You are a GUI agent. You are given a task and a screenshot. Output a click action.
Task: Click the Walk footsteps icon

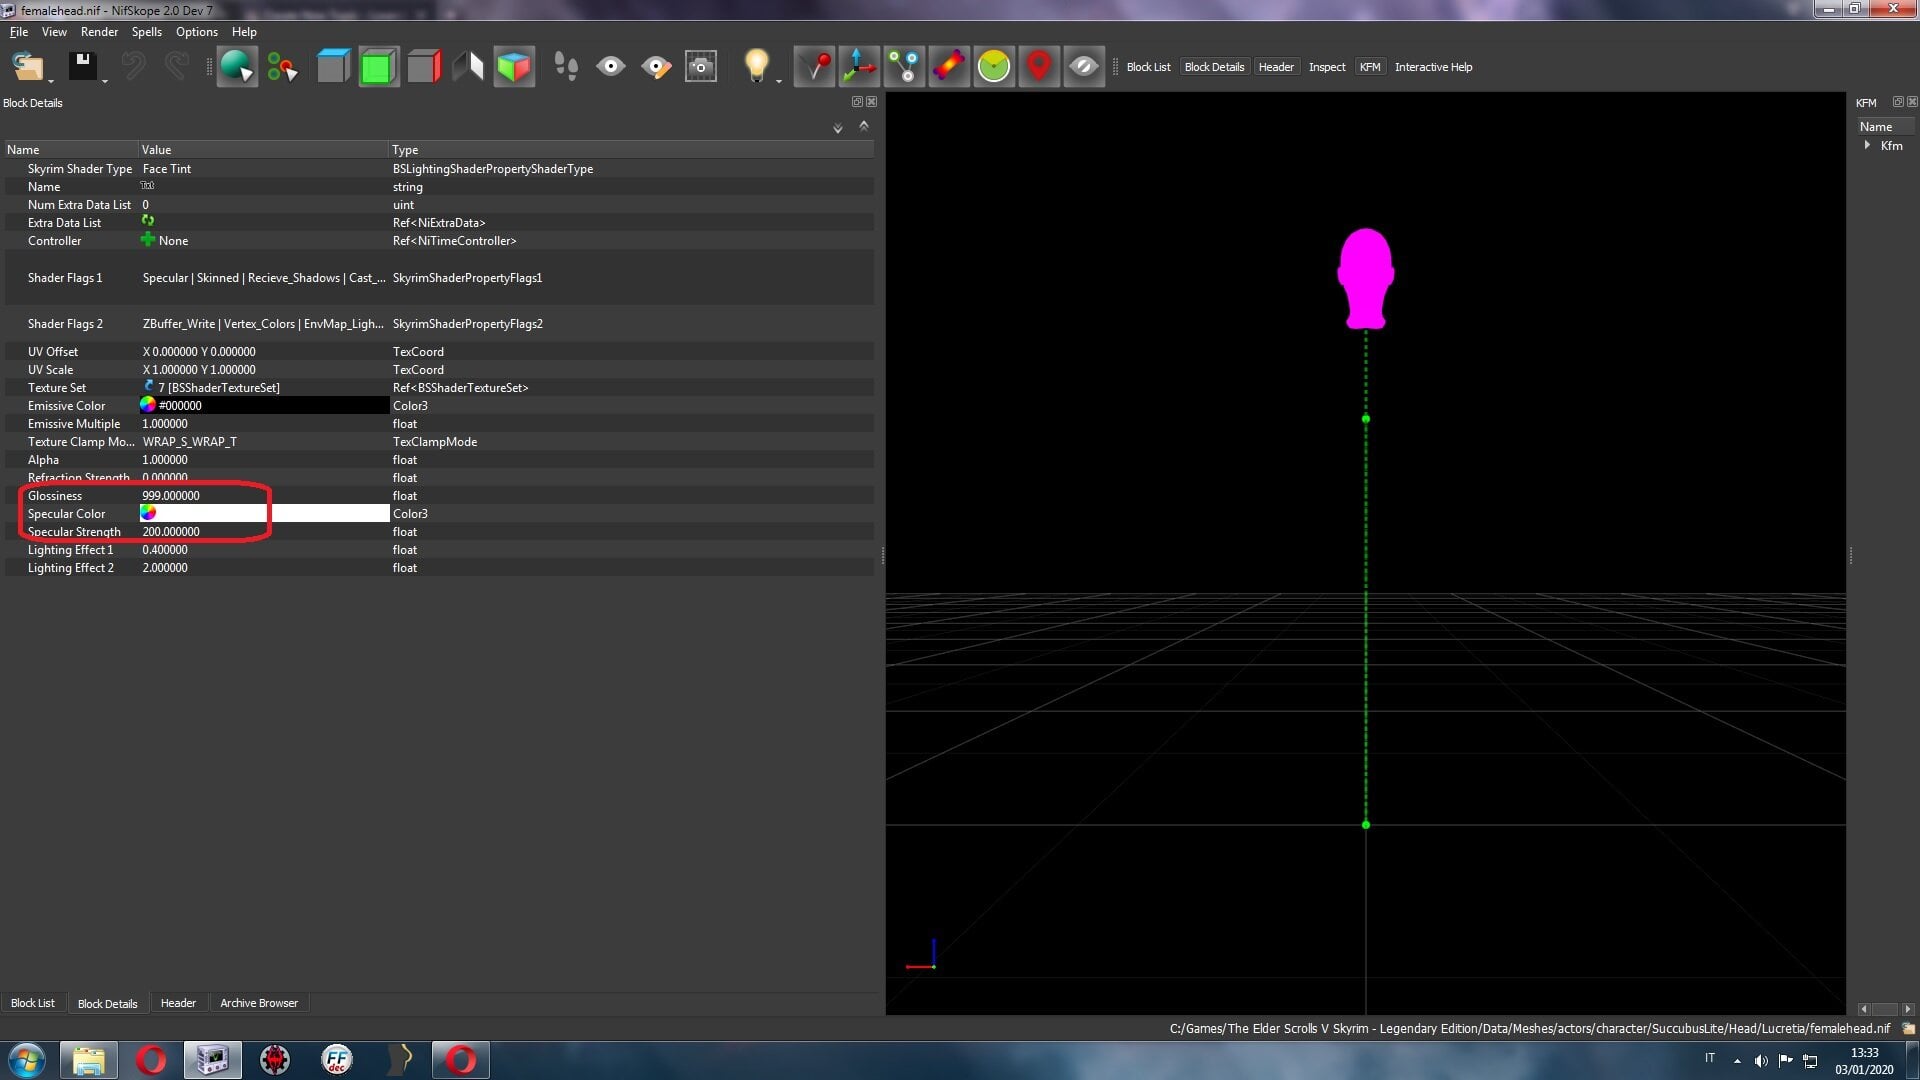[566, 67]
